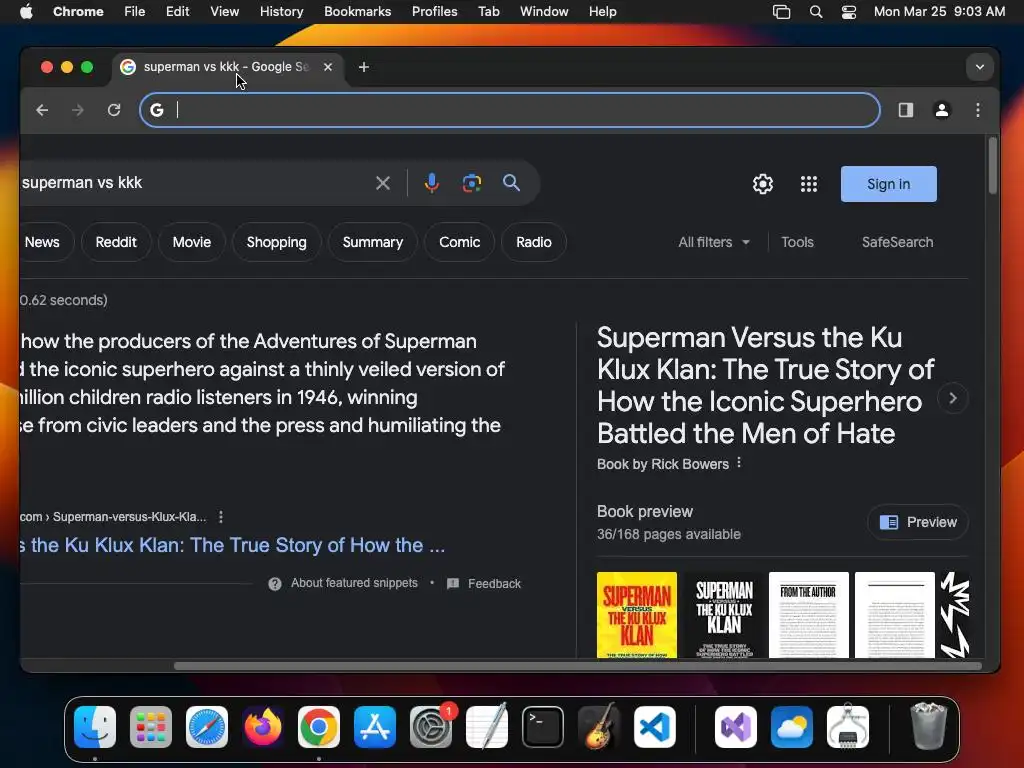This screenshot has height=768, width=1024.
Task: Open Chrome side panel
Action: coord(905,110)
